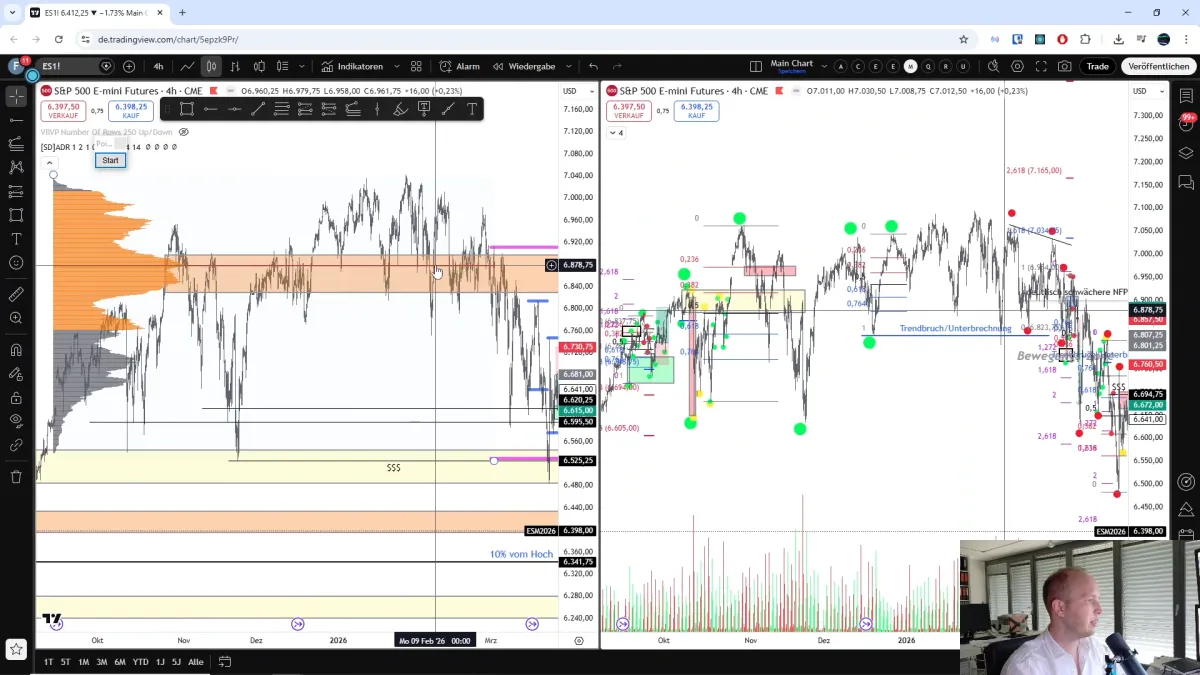Select the Text tool in the left toolbar
The width and height of the screenshot is (1200, 675).
point(14,240)
